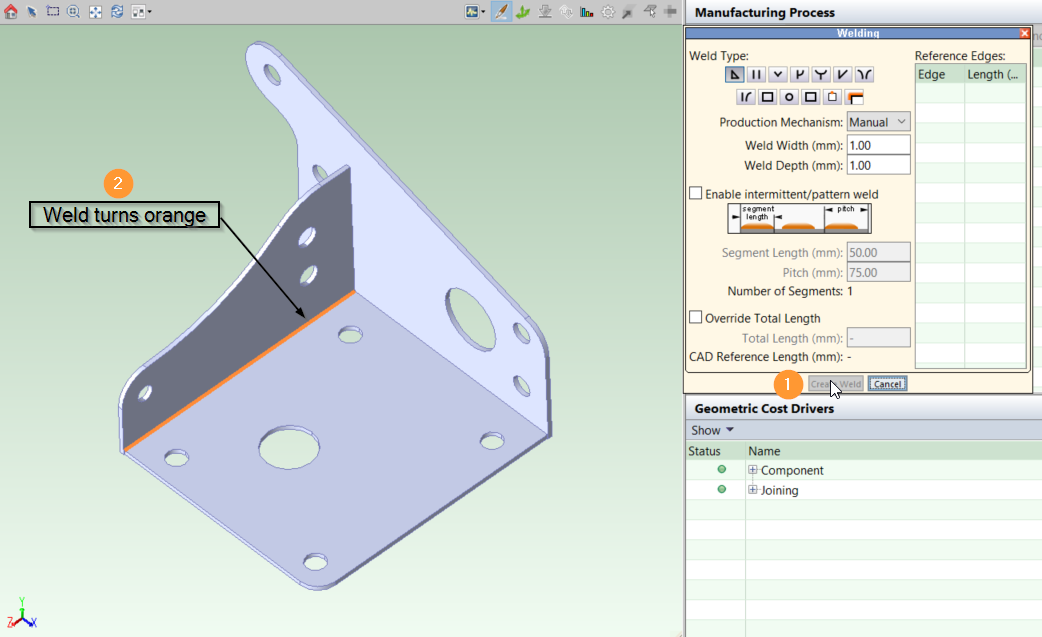
Task: Pick the V-groove weld type icon
Action: point(778,74)
